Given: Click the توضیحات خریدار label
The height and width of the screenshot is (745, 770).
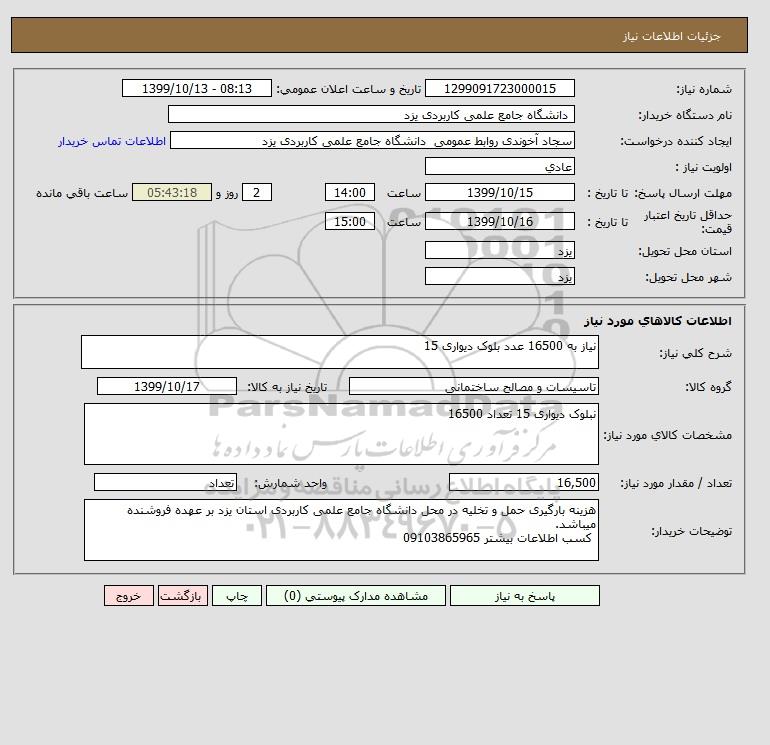Looking at the screenshot, I should click(x=691, y=531).
